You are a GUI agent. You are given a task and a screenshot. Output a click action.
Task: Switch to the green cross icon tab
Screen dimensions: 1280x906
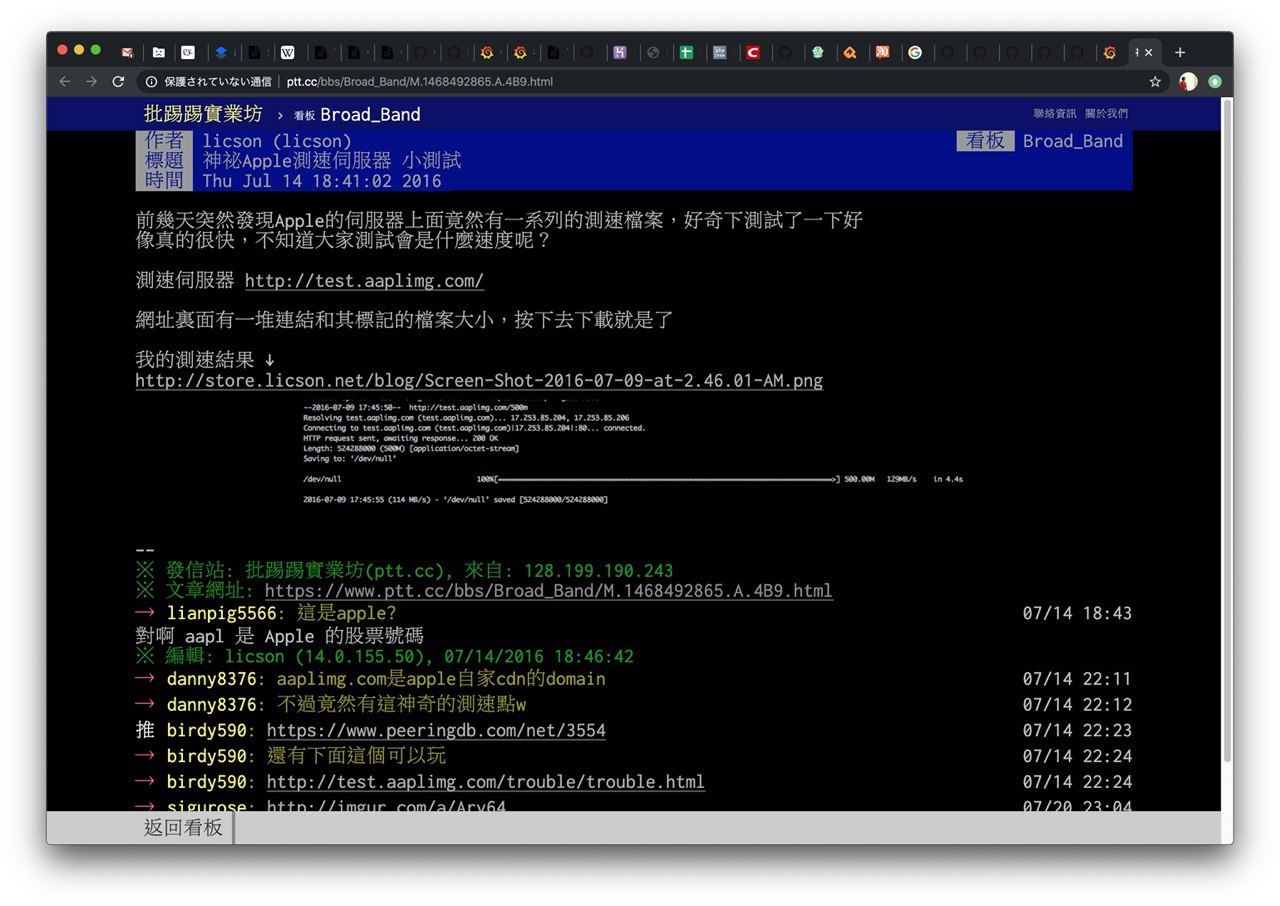click(x=686, y=52)
